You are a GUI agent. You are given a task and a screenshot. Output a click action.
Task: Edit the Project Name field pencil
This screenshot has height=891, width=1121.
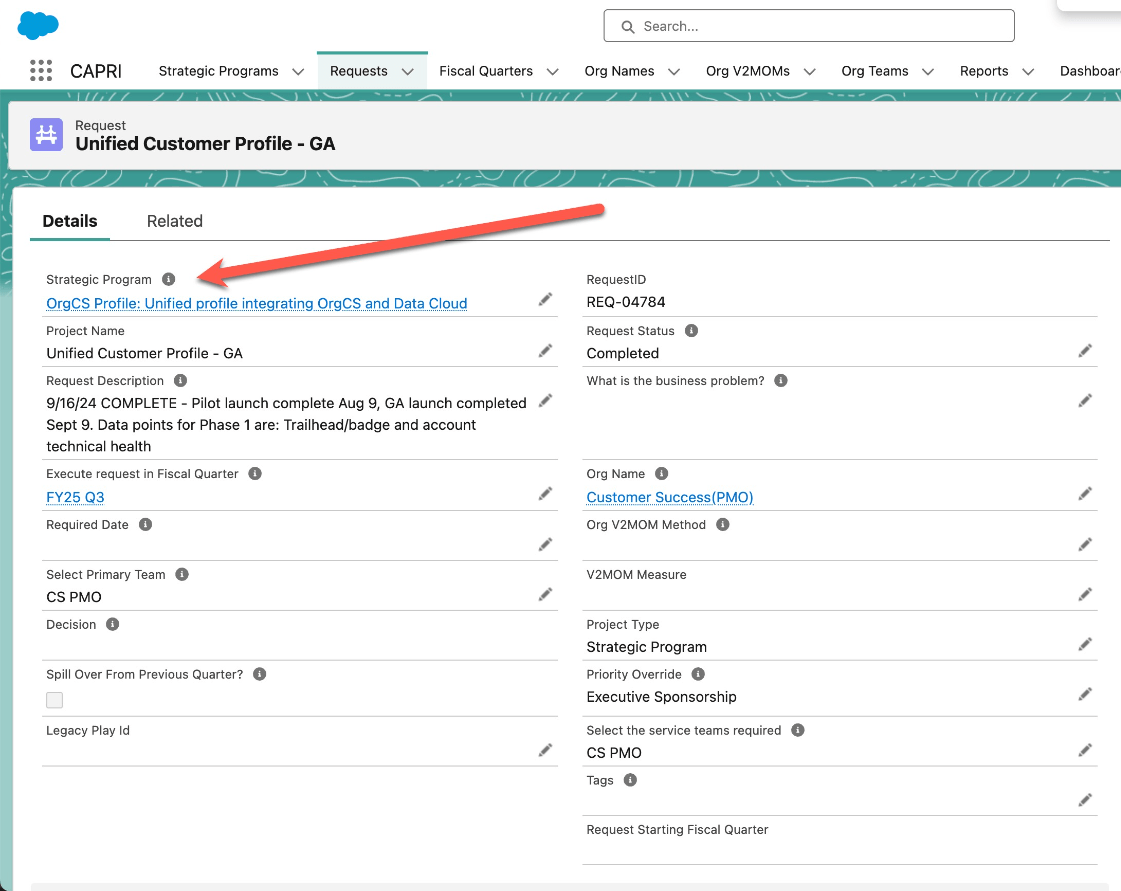pyautogui.click(x=545, y=350)
